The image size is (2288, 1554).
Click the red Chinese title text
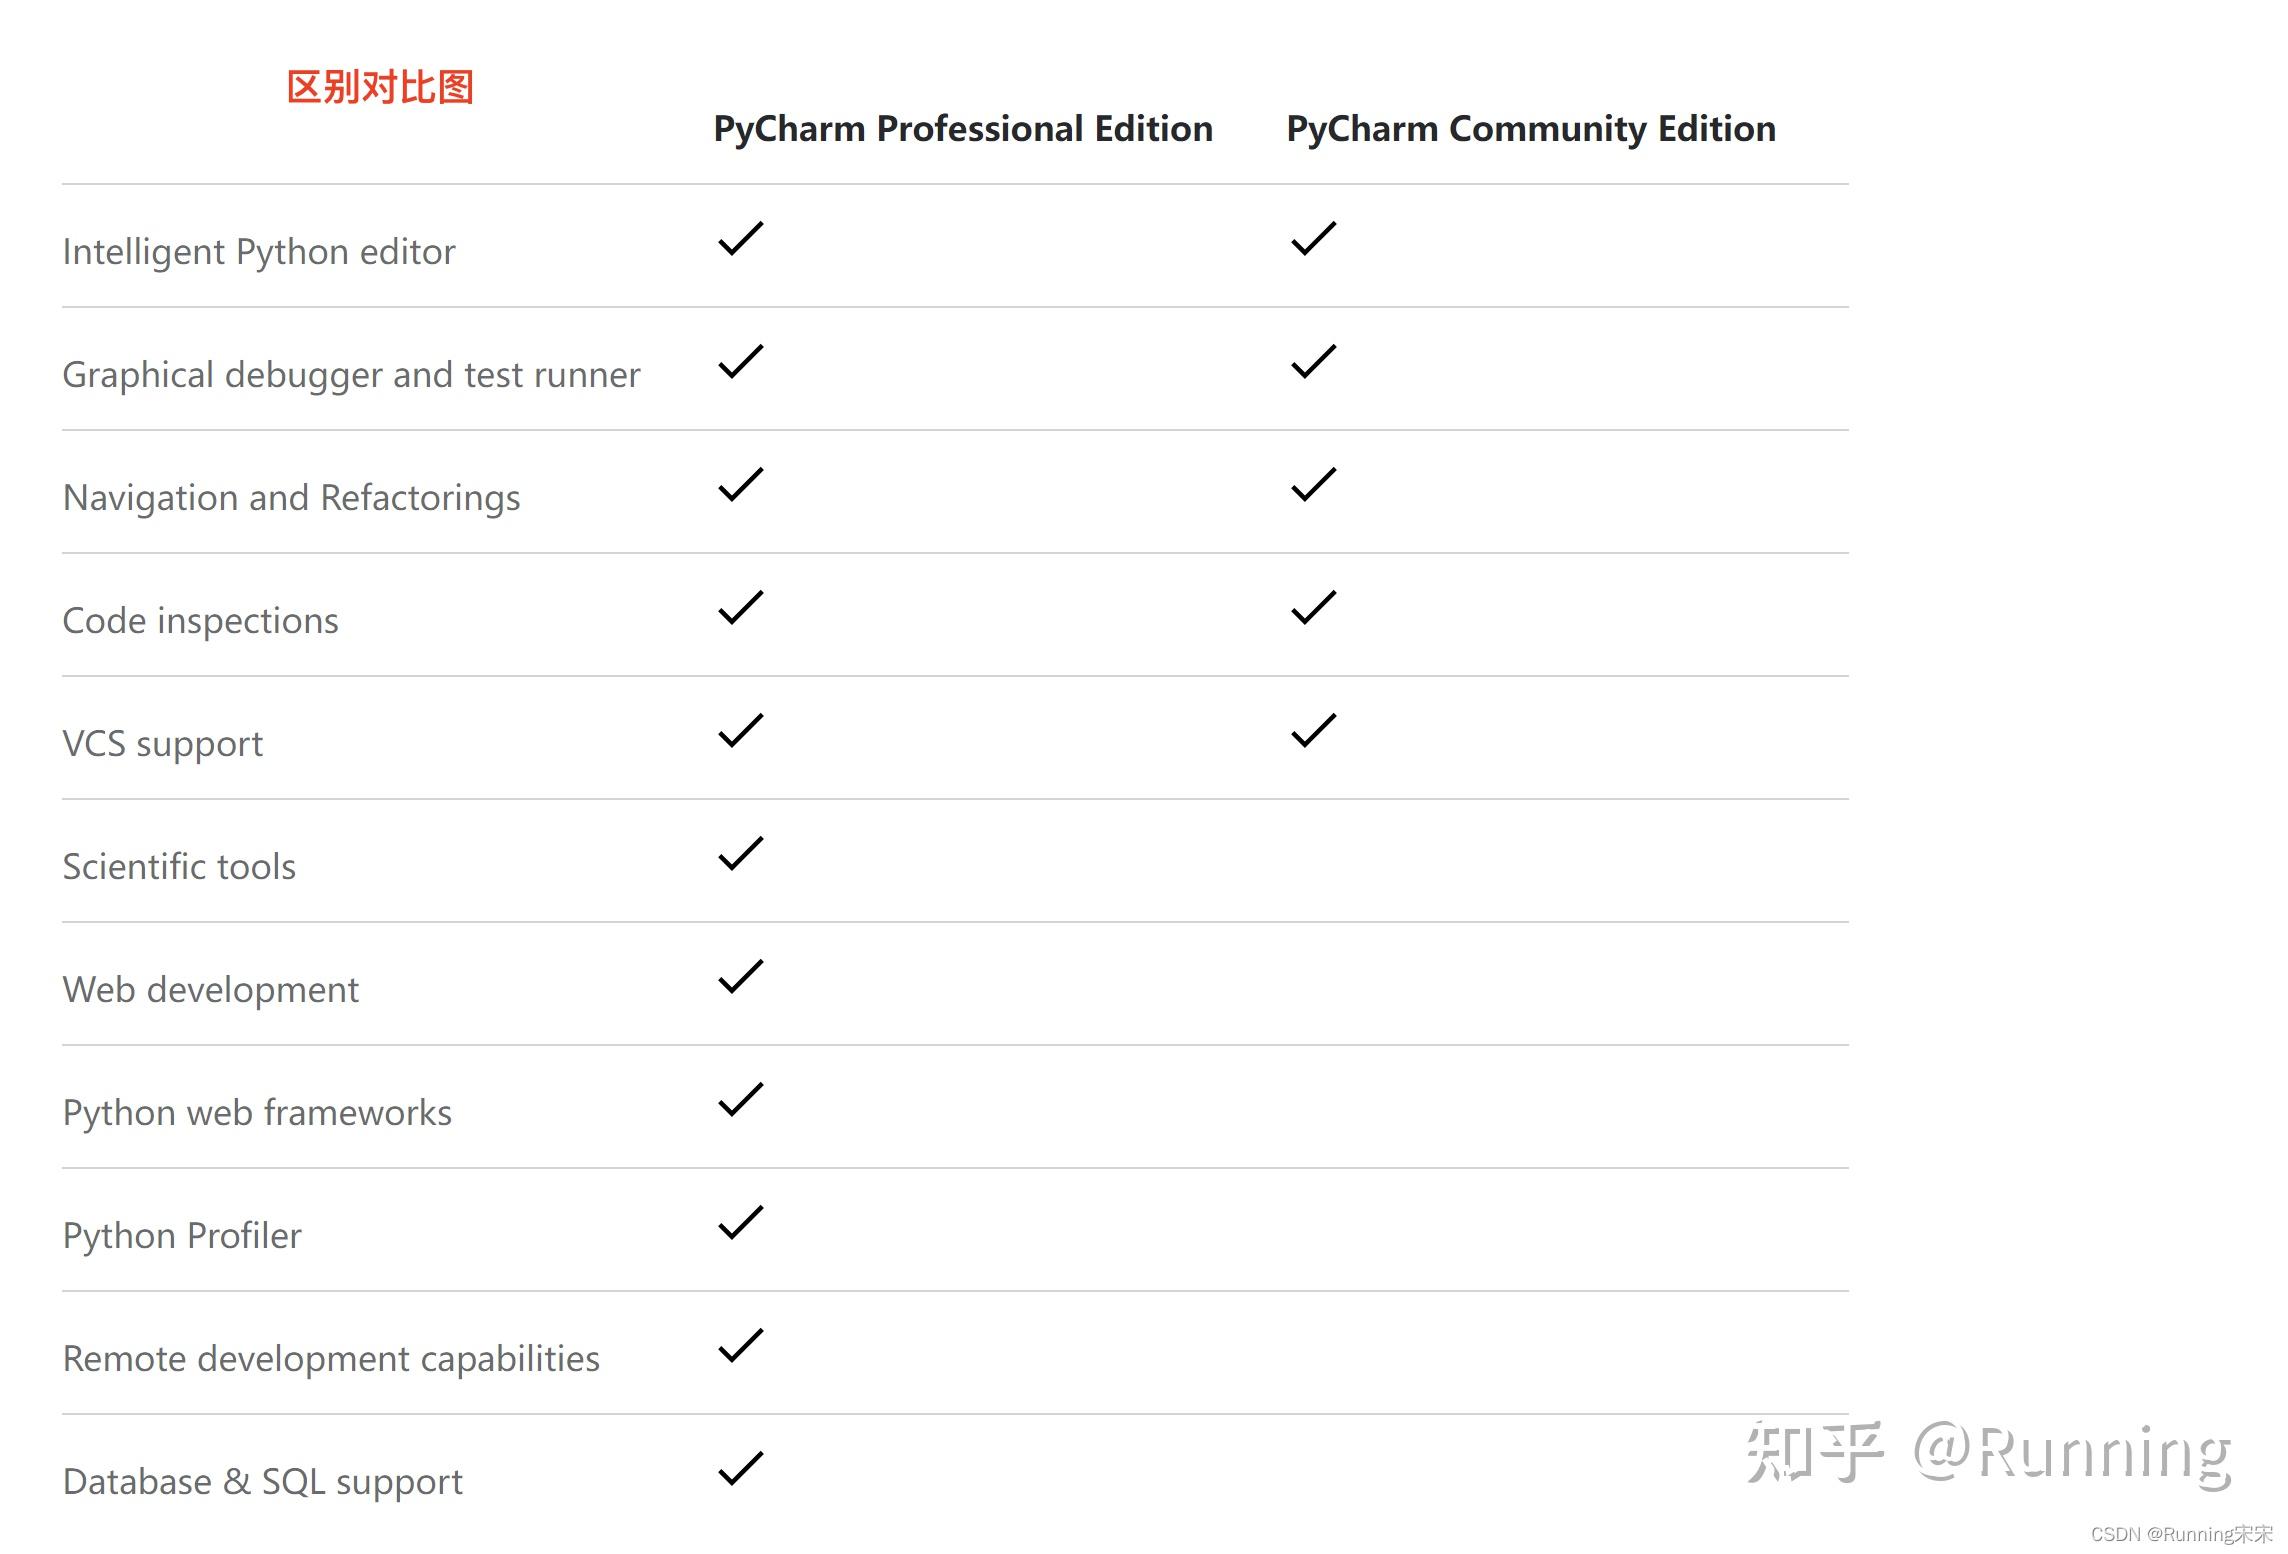pos(380,87)
